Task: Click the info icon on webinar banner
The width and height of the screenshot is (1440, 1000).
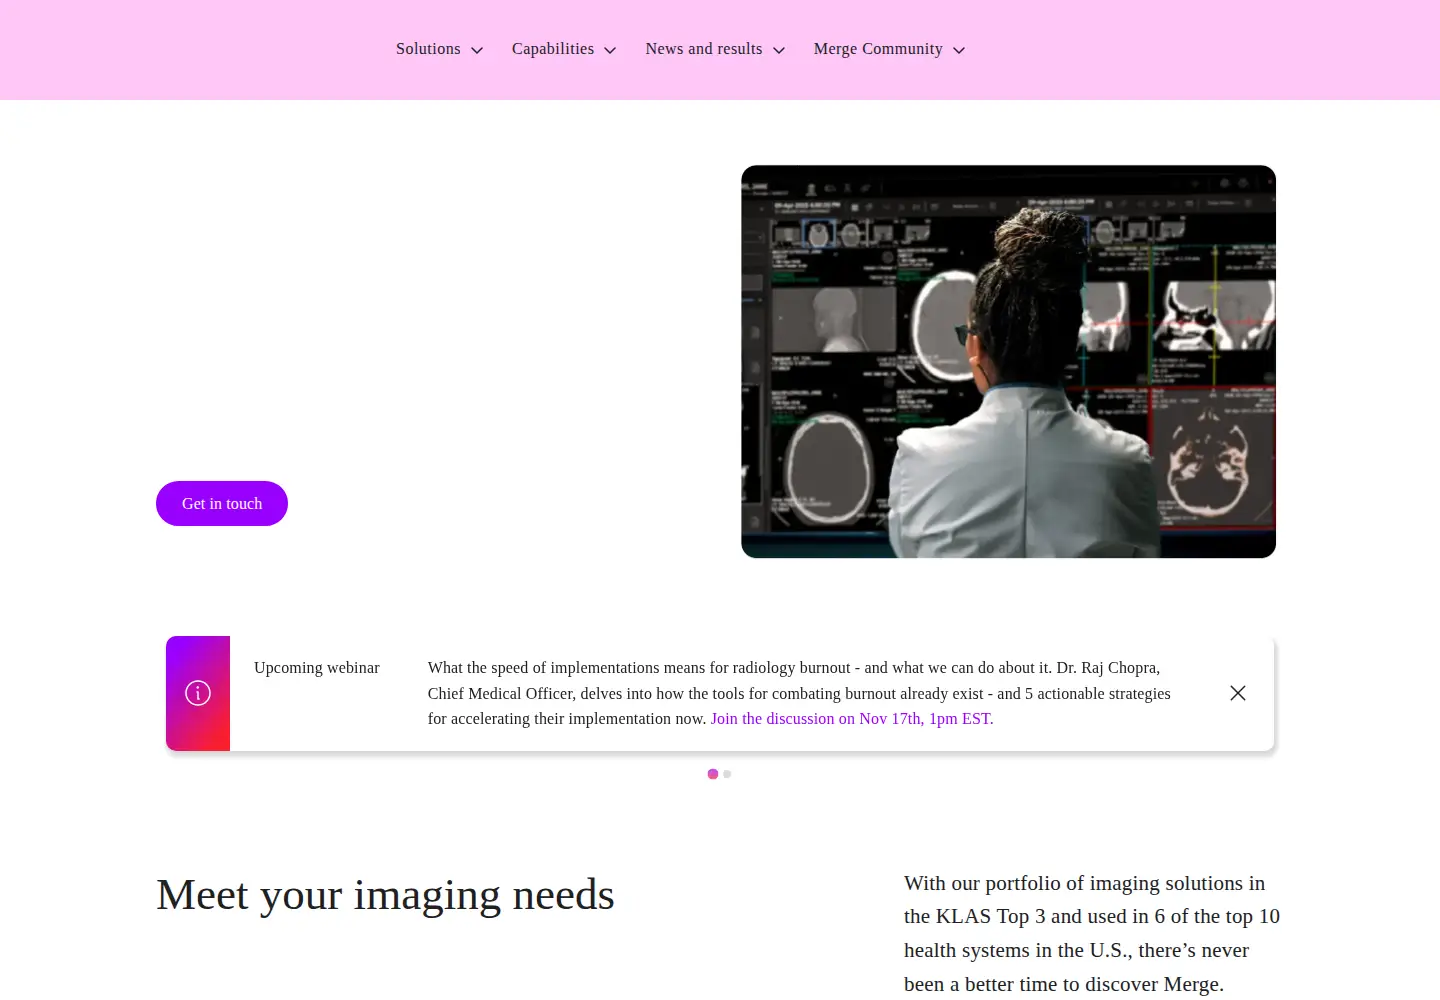Action: [x=198, y=693]
